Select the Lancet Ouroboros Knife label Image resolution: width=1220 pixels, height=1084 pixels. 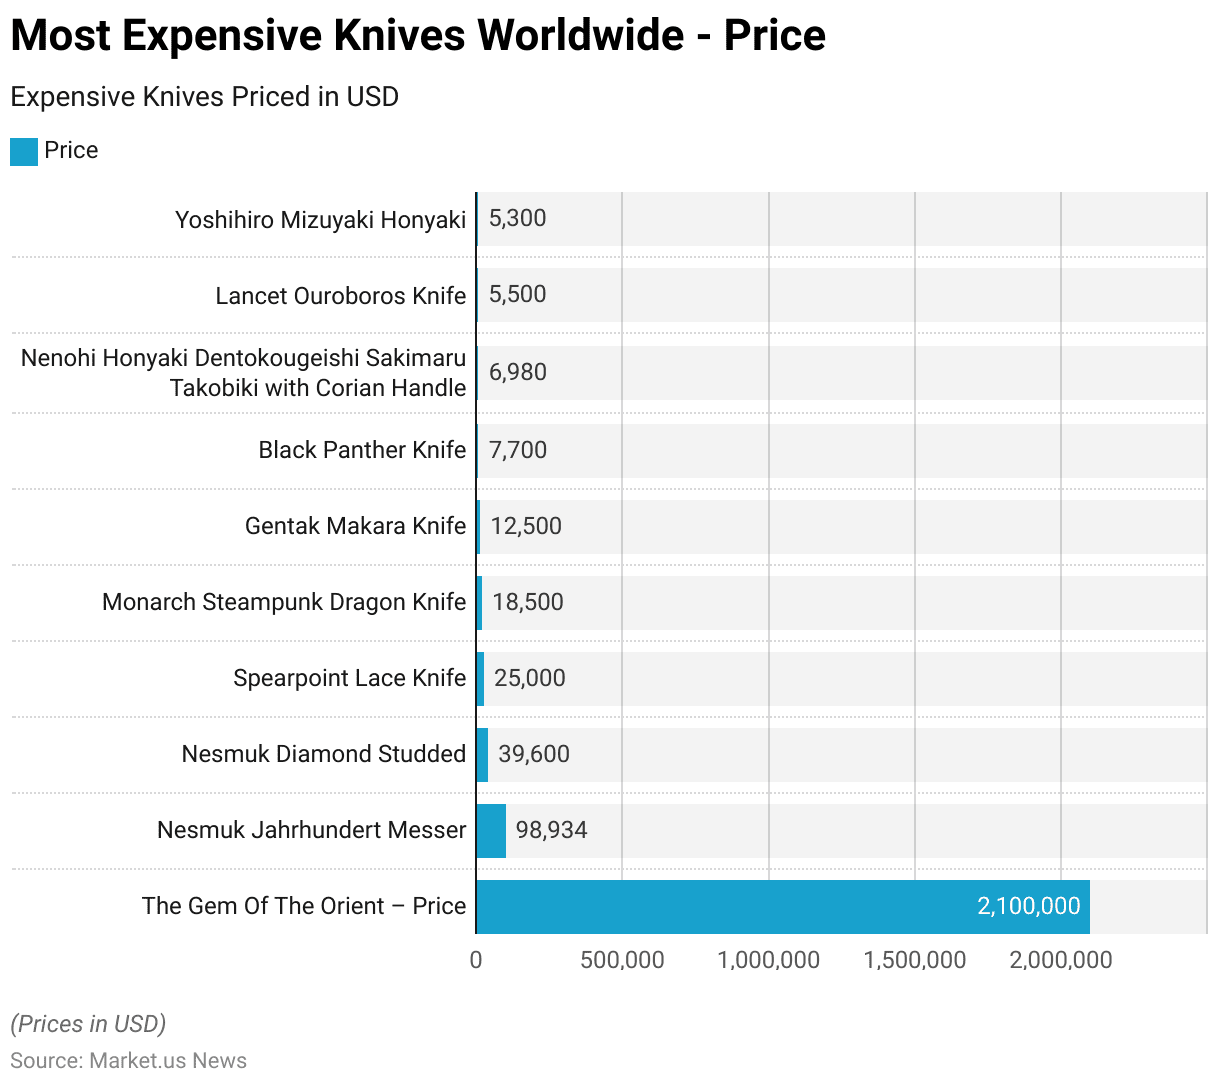point(341,296)
